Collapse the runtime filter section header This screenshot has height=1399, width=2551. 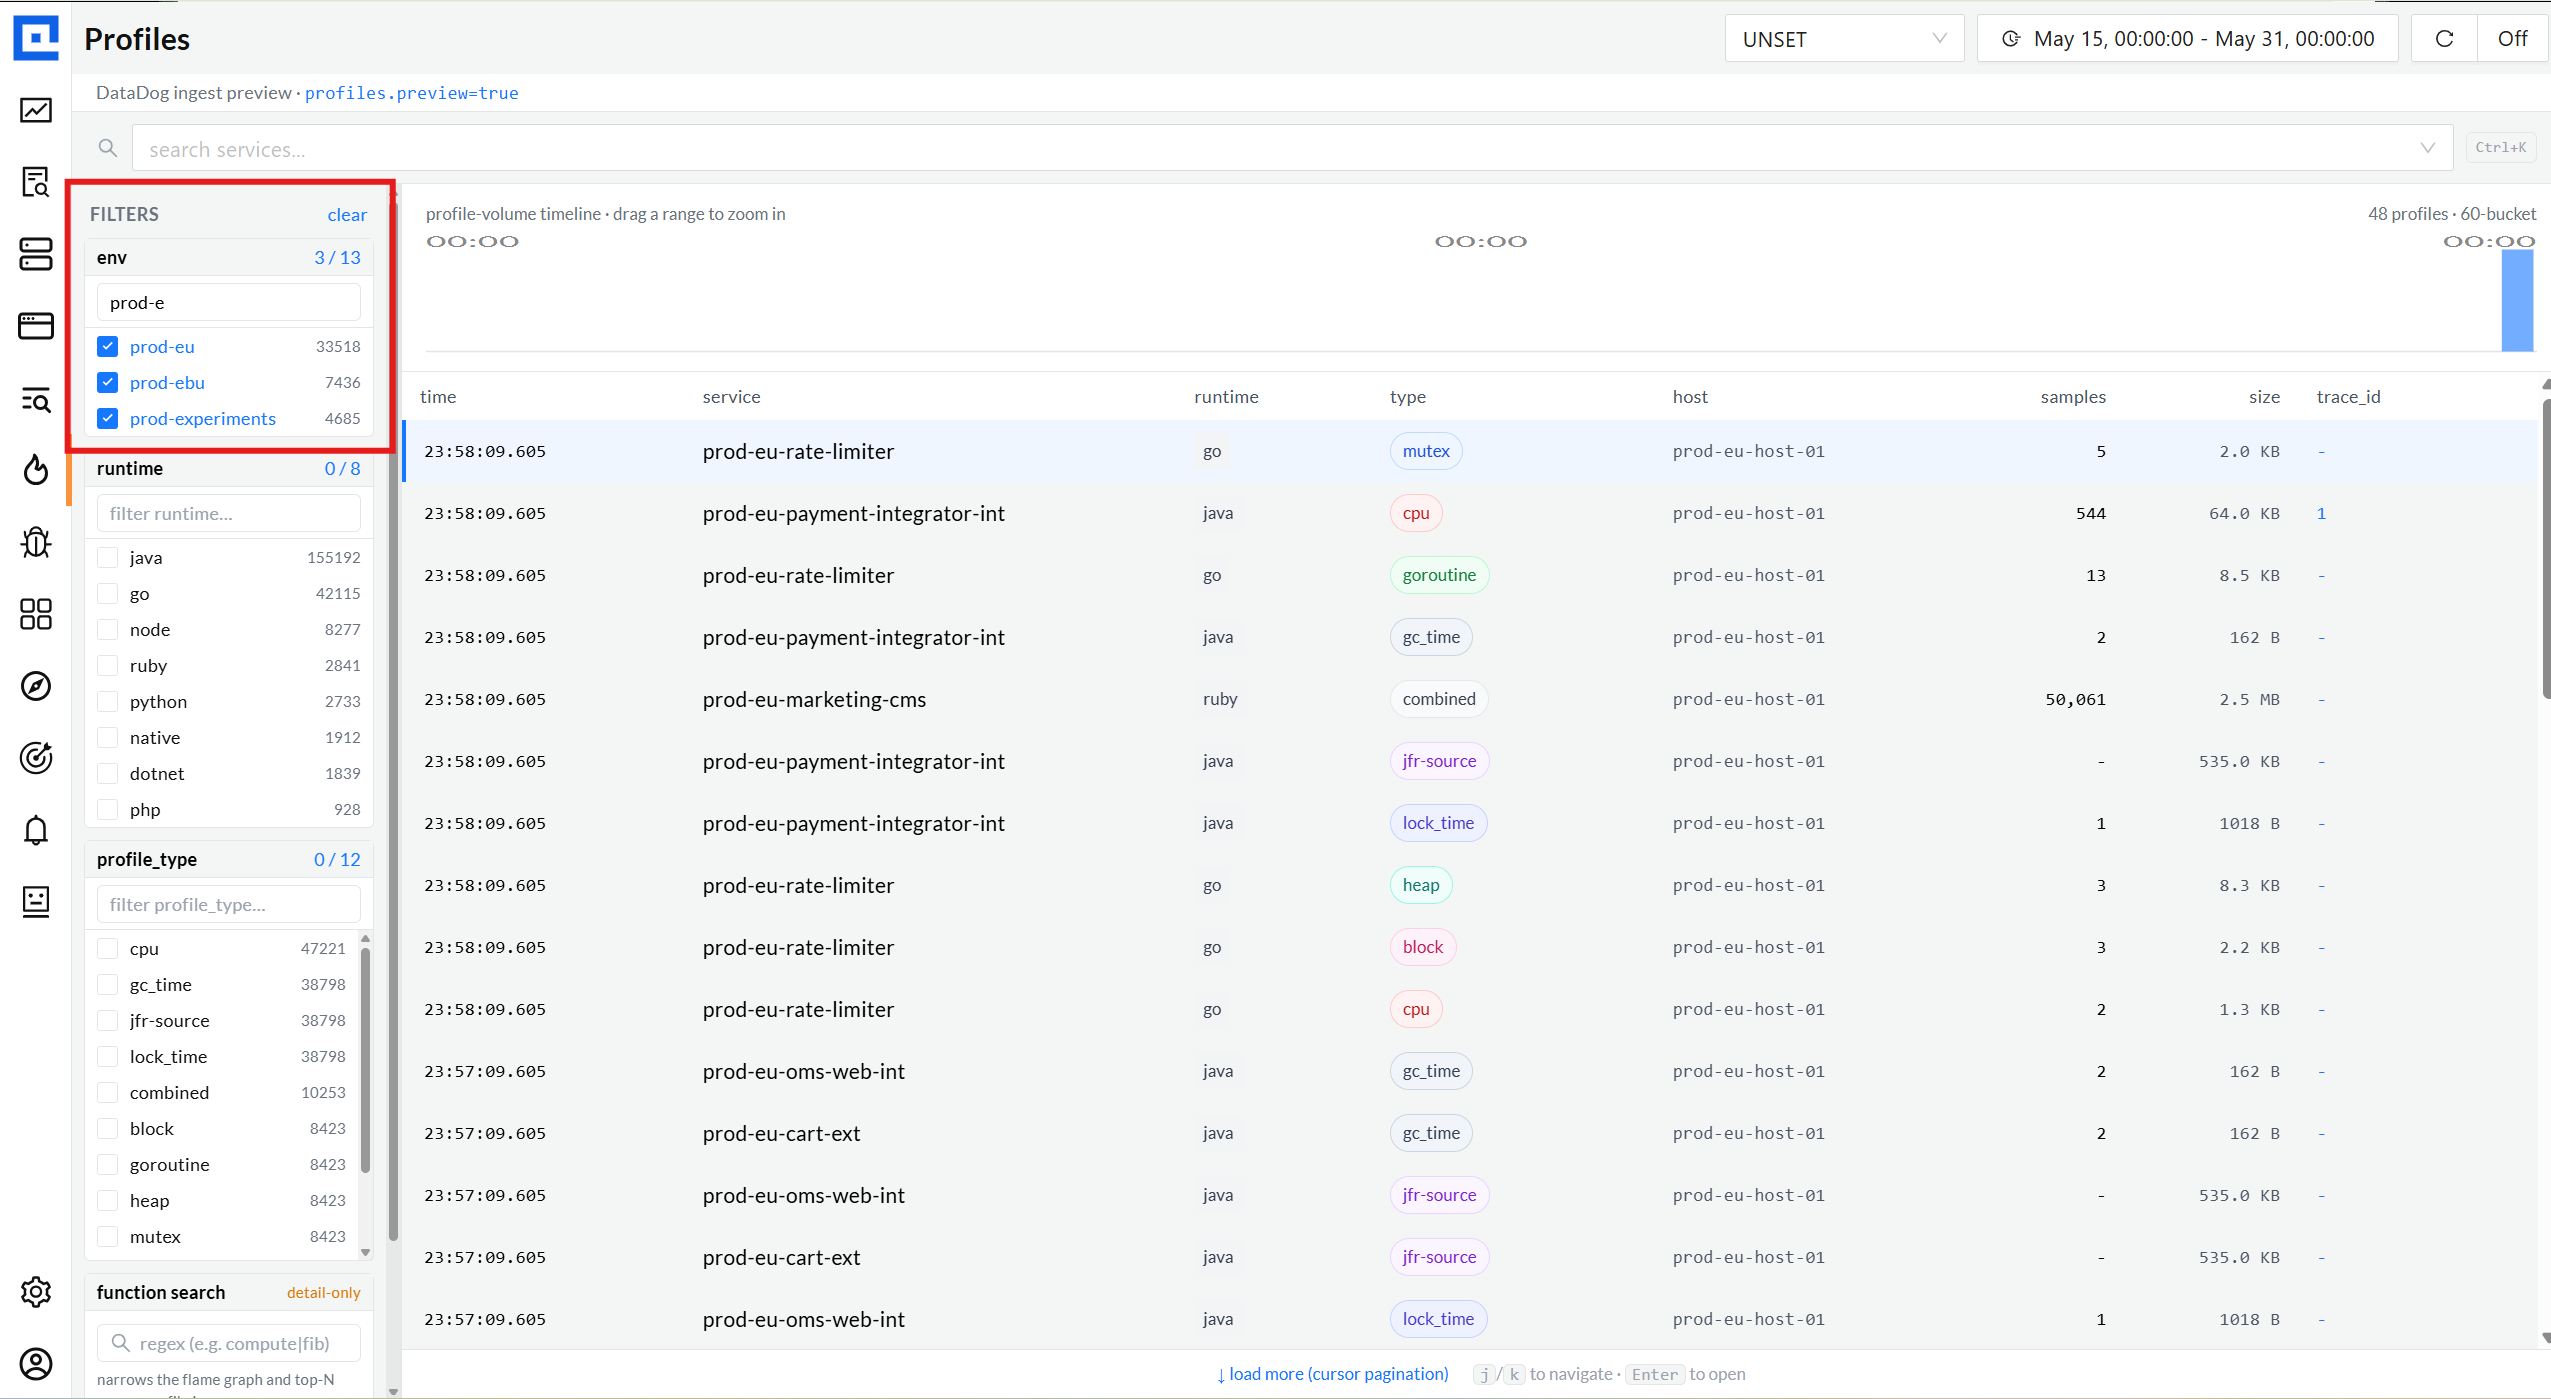click(229, 469)
